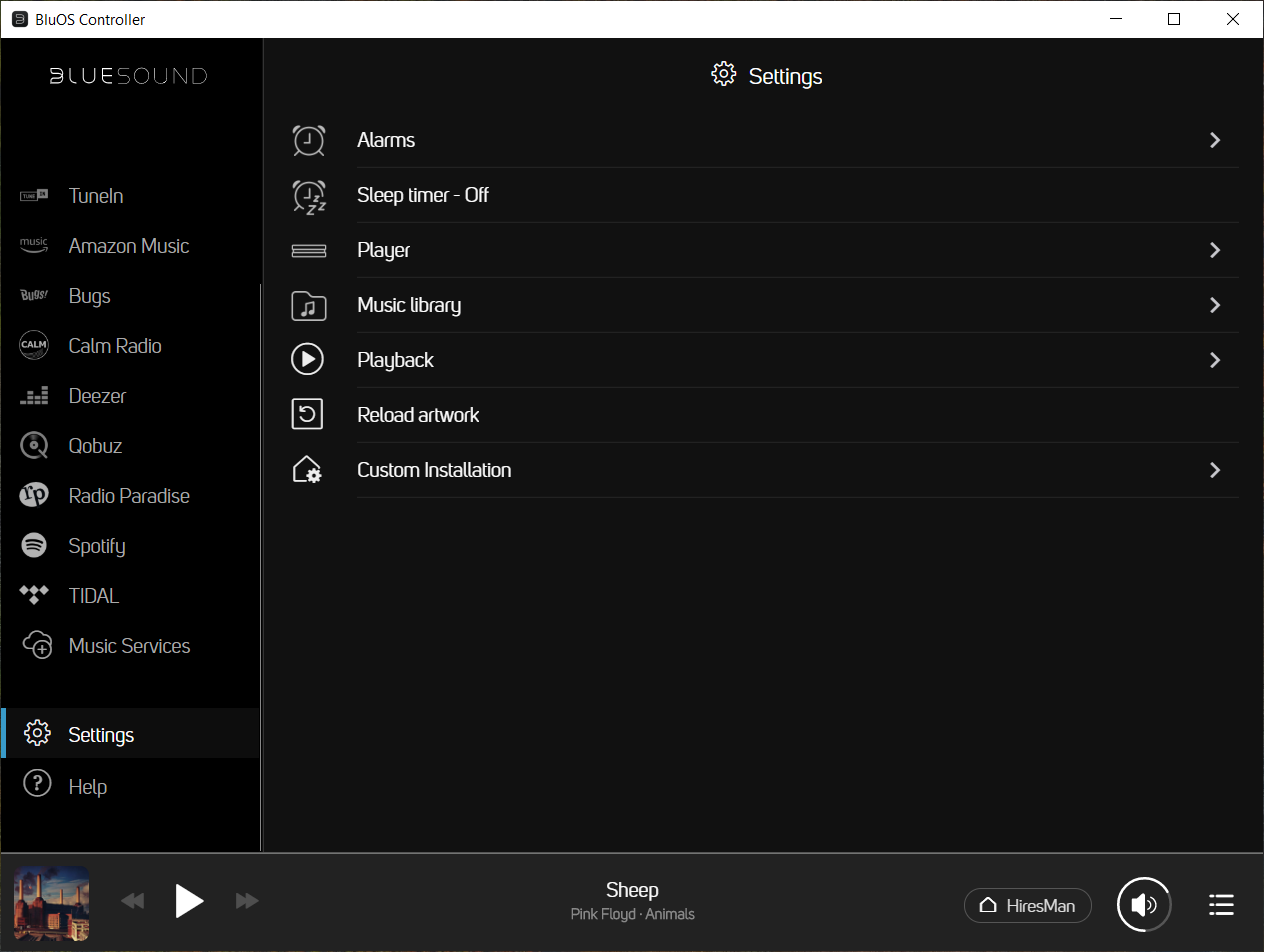Viewport: 1264px width, 952px height.
Task: Select the Qobuz service icon
Action: (x=35, y=446)
